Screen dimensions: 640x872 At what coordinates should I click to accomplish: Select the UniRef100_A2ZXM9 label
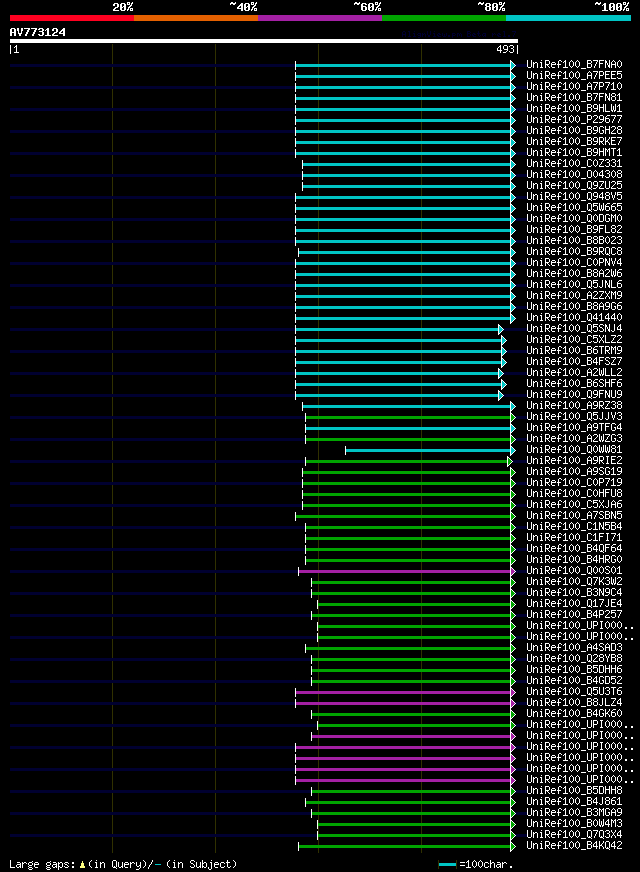[574, 295]
